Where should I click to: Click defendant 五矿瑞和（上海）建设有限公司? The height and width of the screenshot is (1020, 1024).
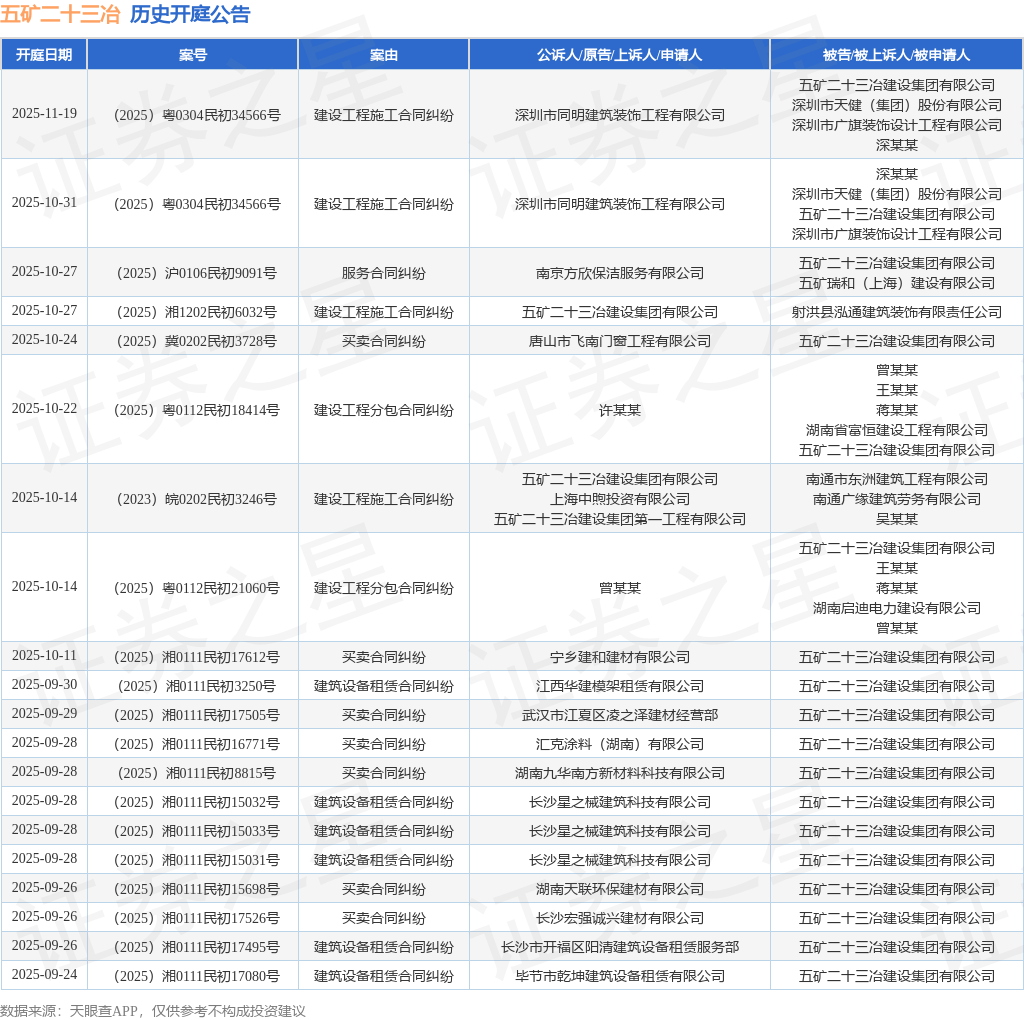tap(896, 283)
